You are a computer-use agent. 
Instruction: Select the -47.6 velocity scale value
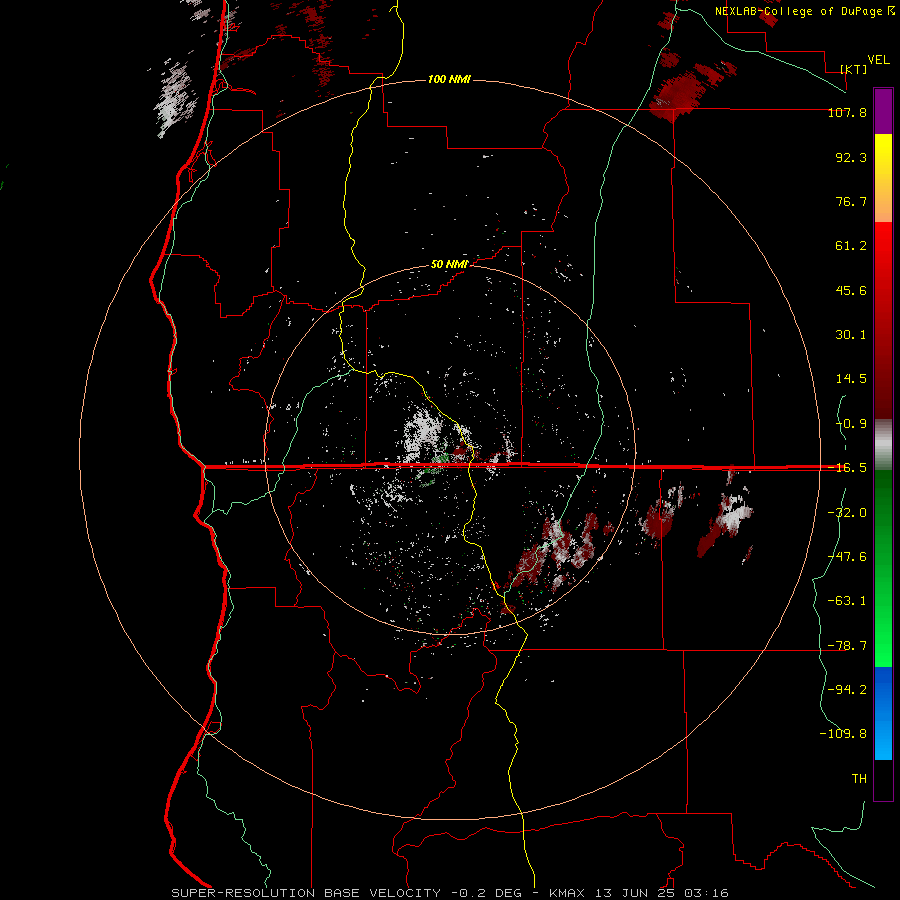pyautogui.click(x=847, y=557)
